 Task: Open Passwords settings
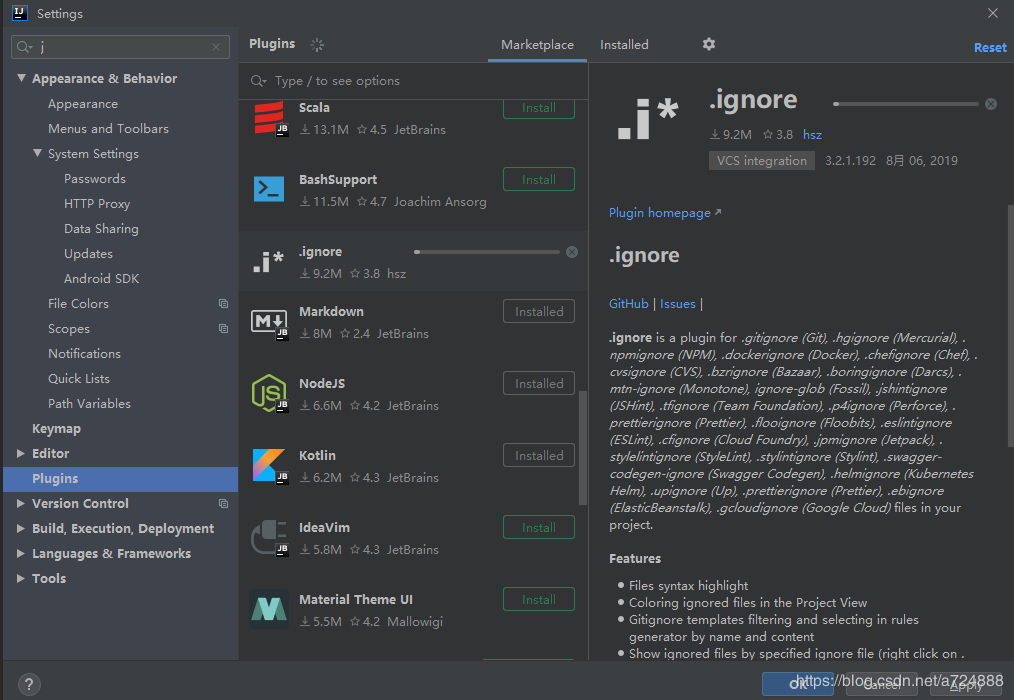coord(94,179)
